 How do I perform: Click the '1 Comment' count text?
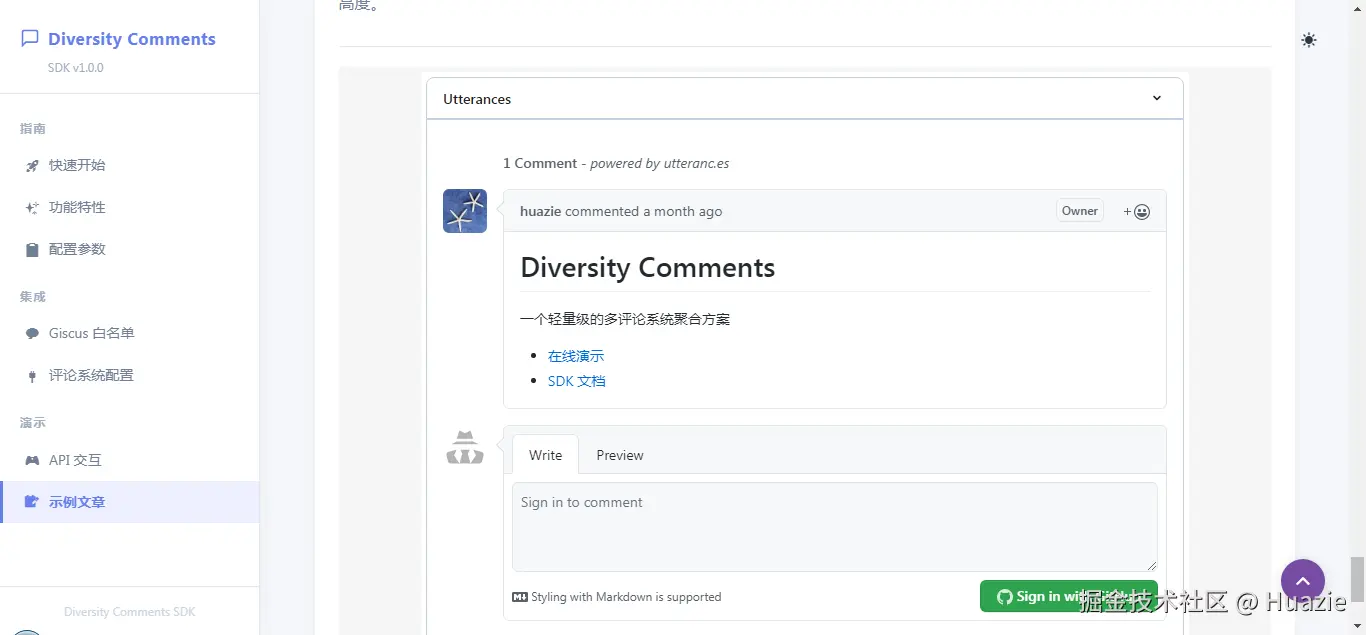pos(540,164)
